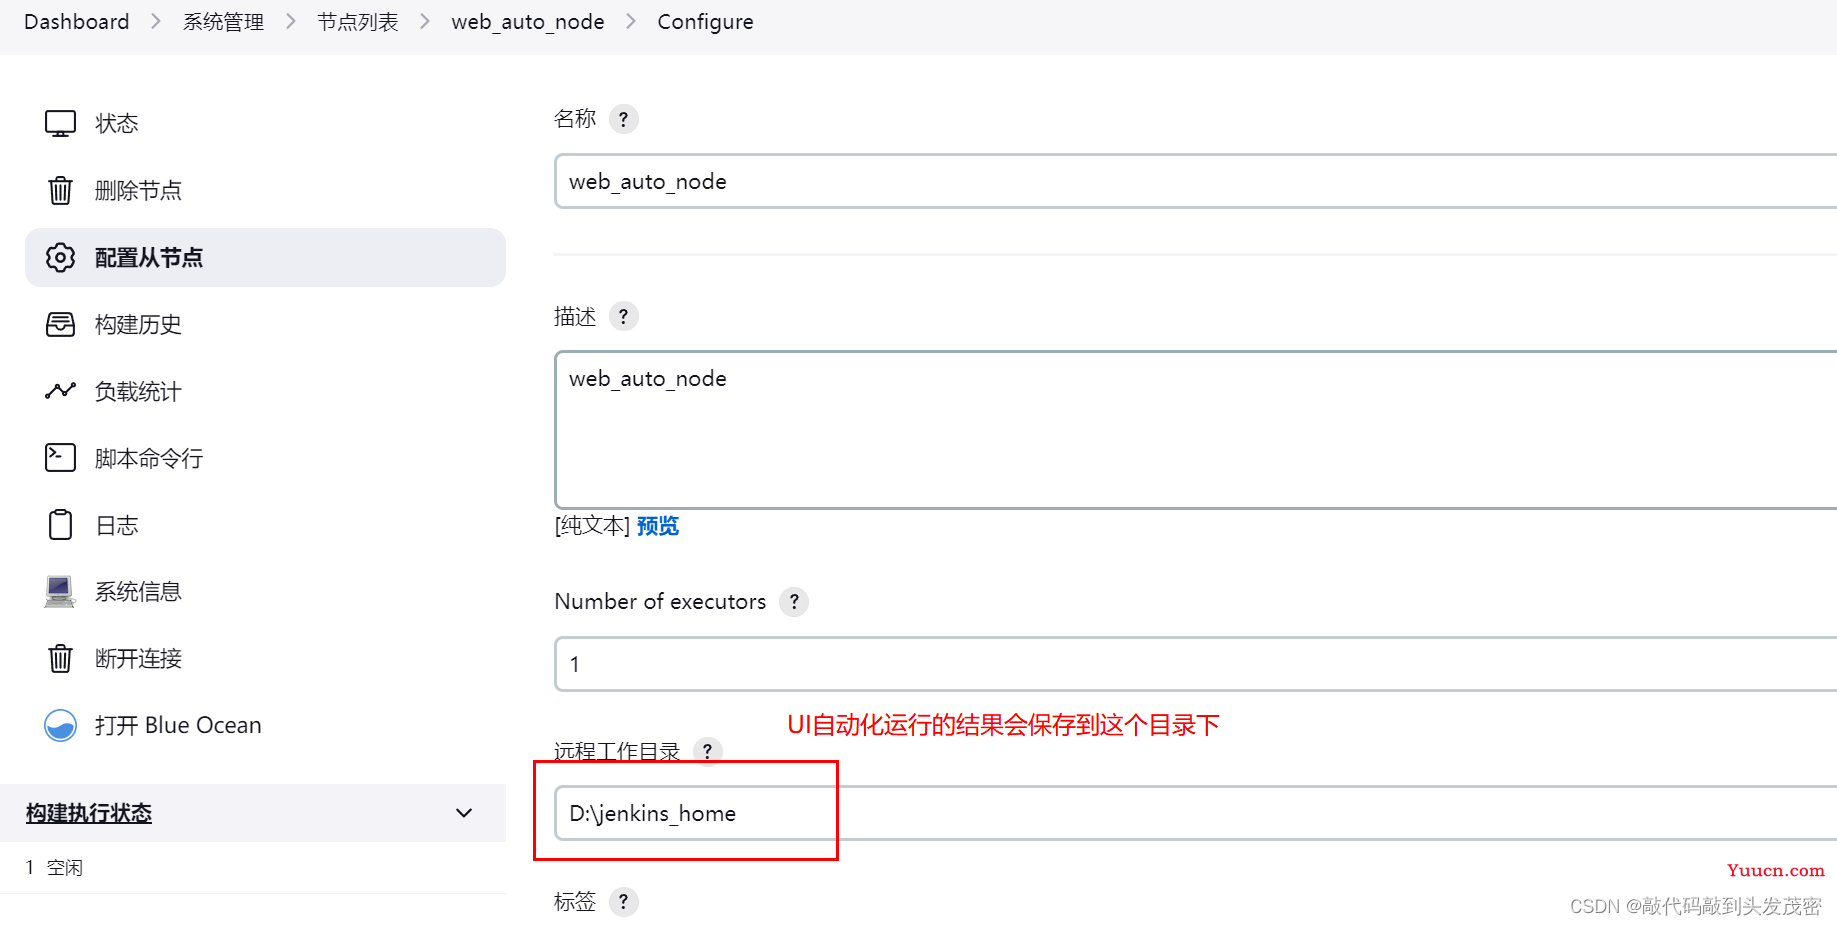Focus the 描述 text area
Image resolution: width=1837 pixels, height=925 pixels.
click(x=1195, y=430)
